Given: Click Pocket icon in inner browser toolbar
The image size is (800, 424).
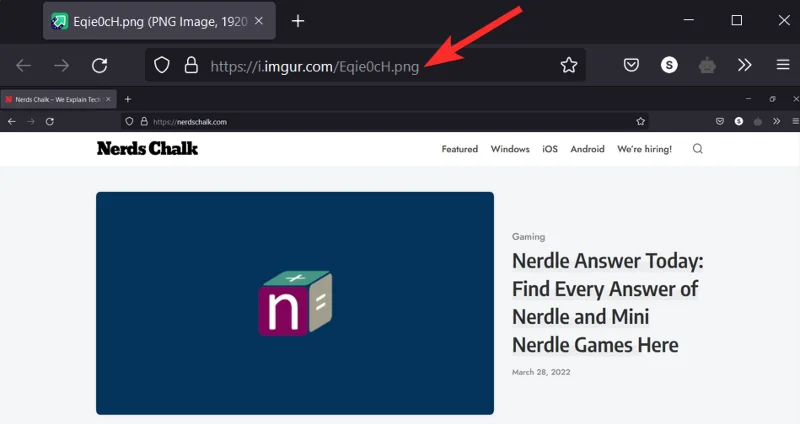Looking at the screenshot, I should coord(720,121).
